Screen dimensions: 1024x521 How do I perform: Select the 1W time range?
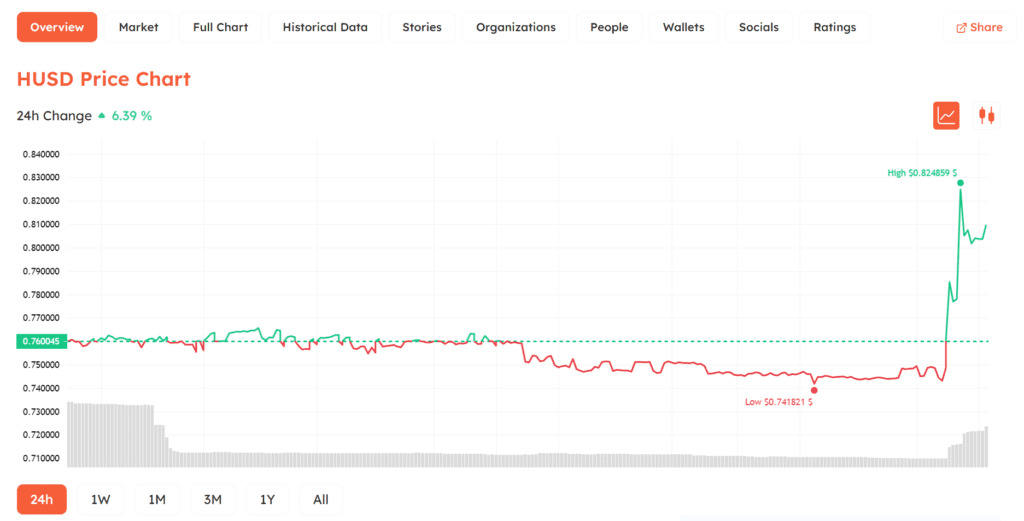coord(101,499)
